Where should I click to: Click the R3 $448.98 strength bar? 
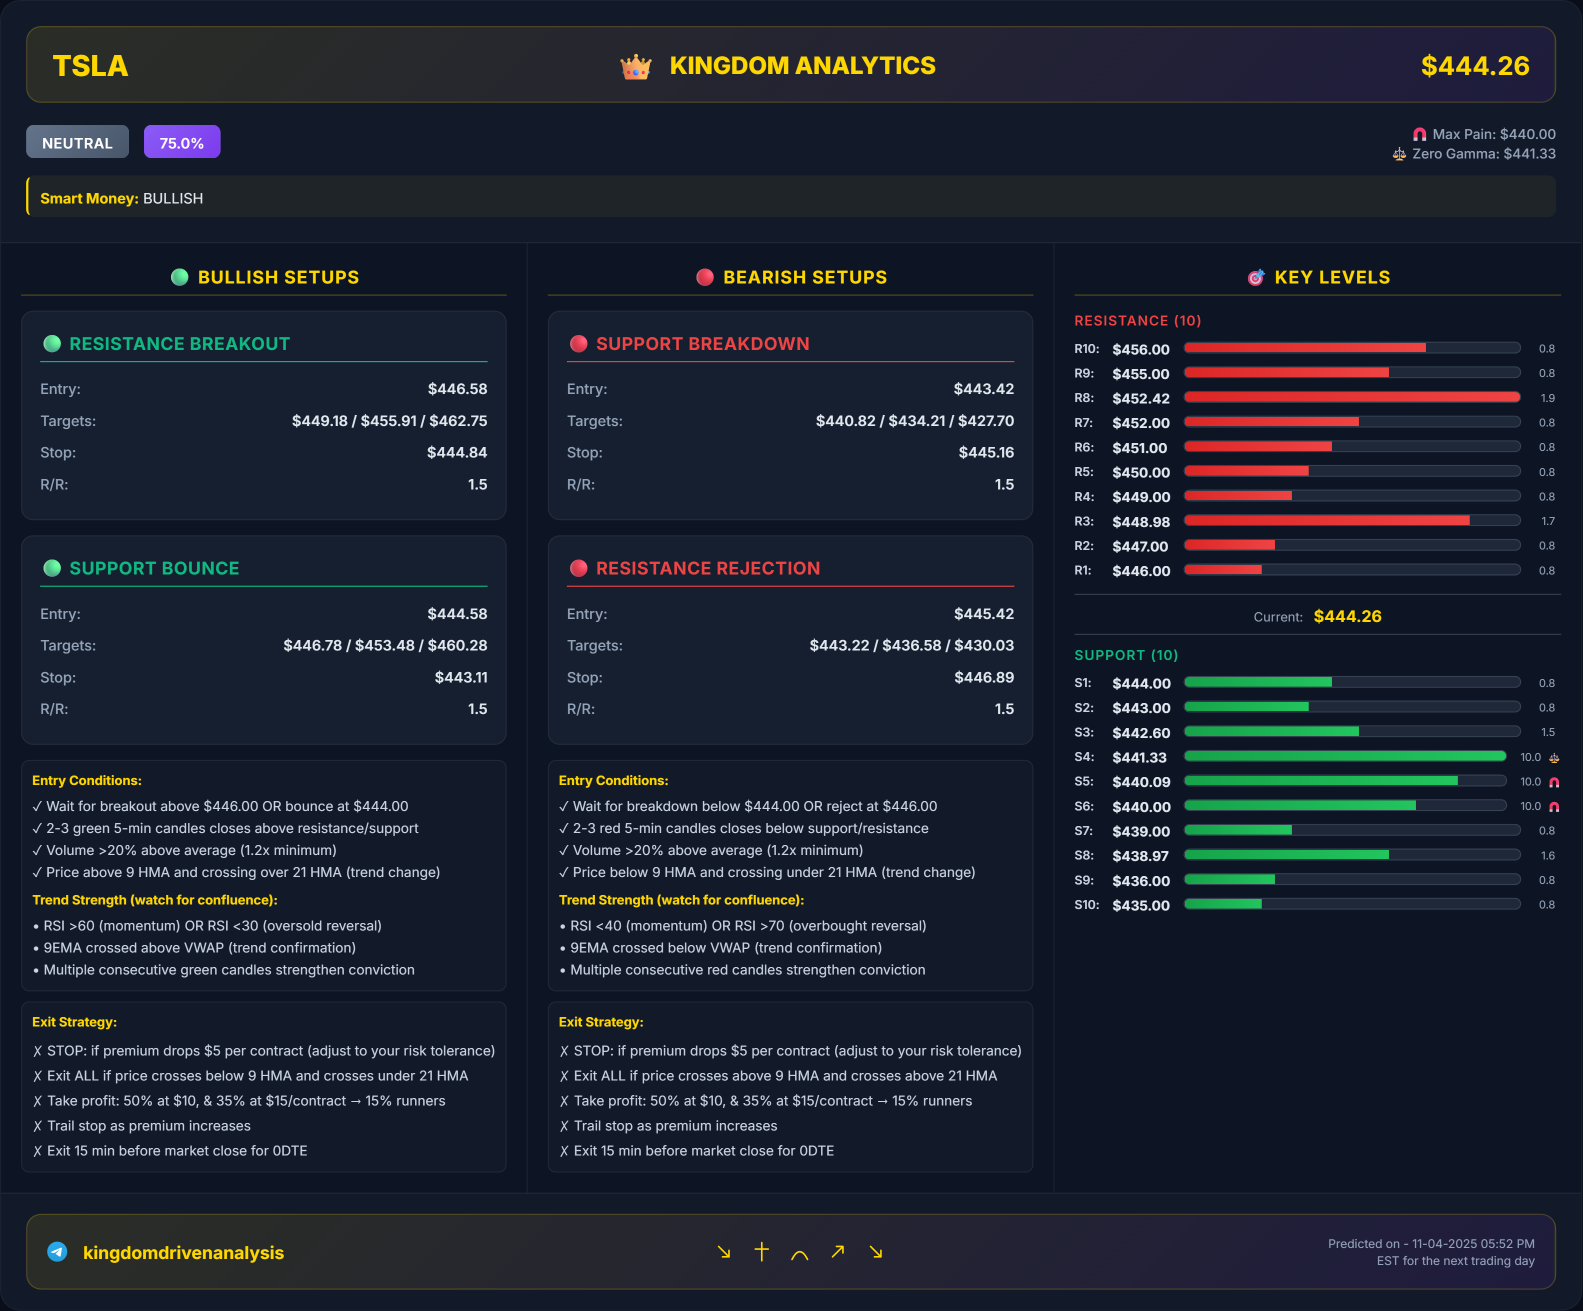(1352, 521)
